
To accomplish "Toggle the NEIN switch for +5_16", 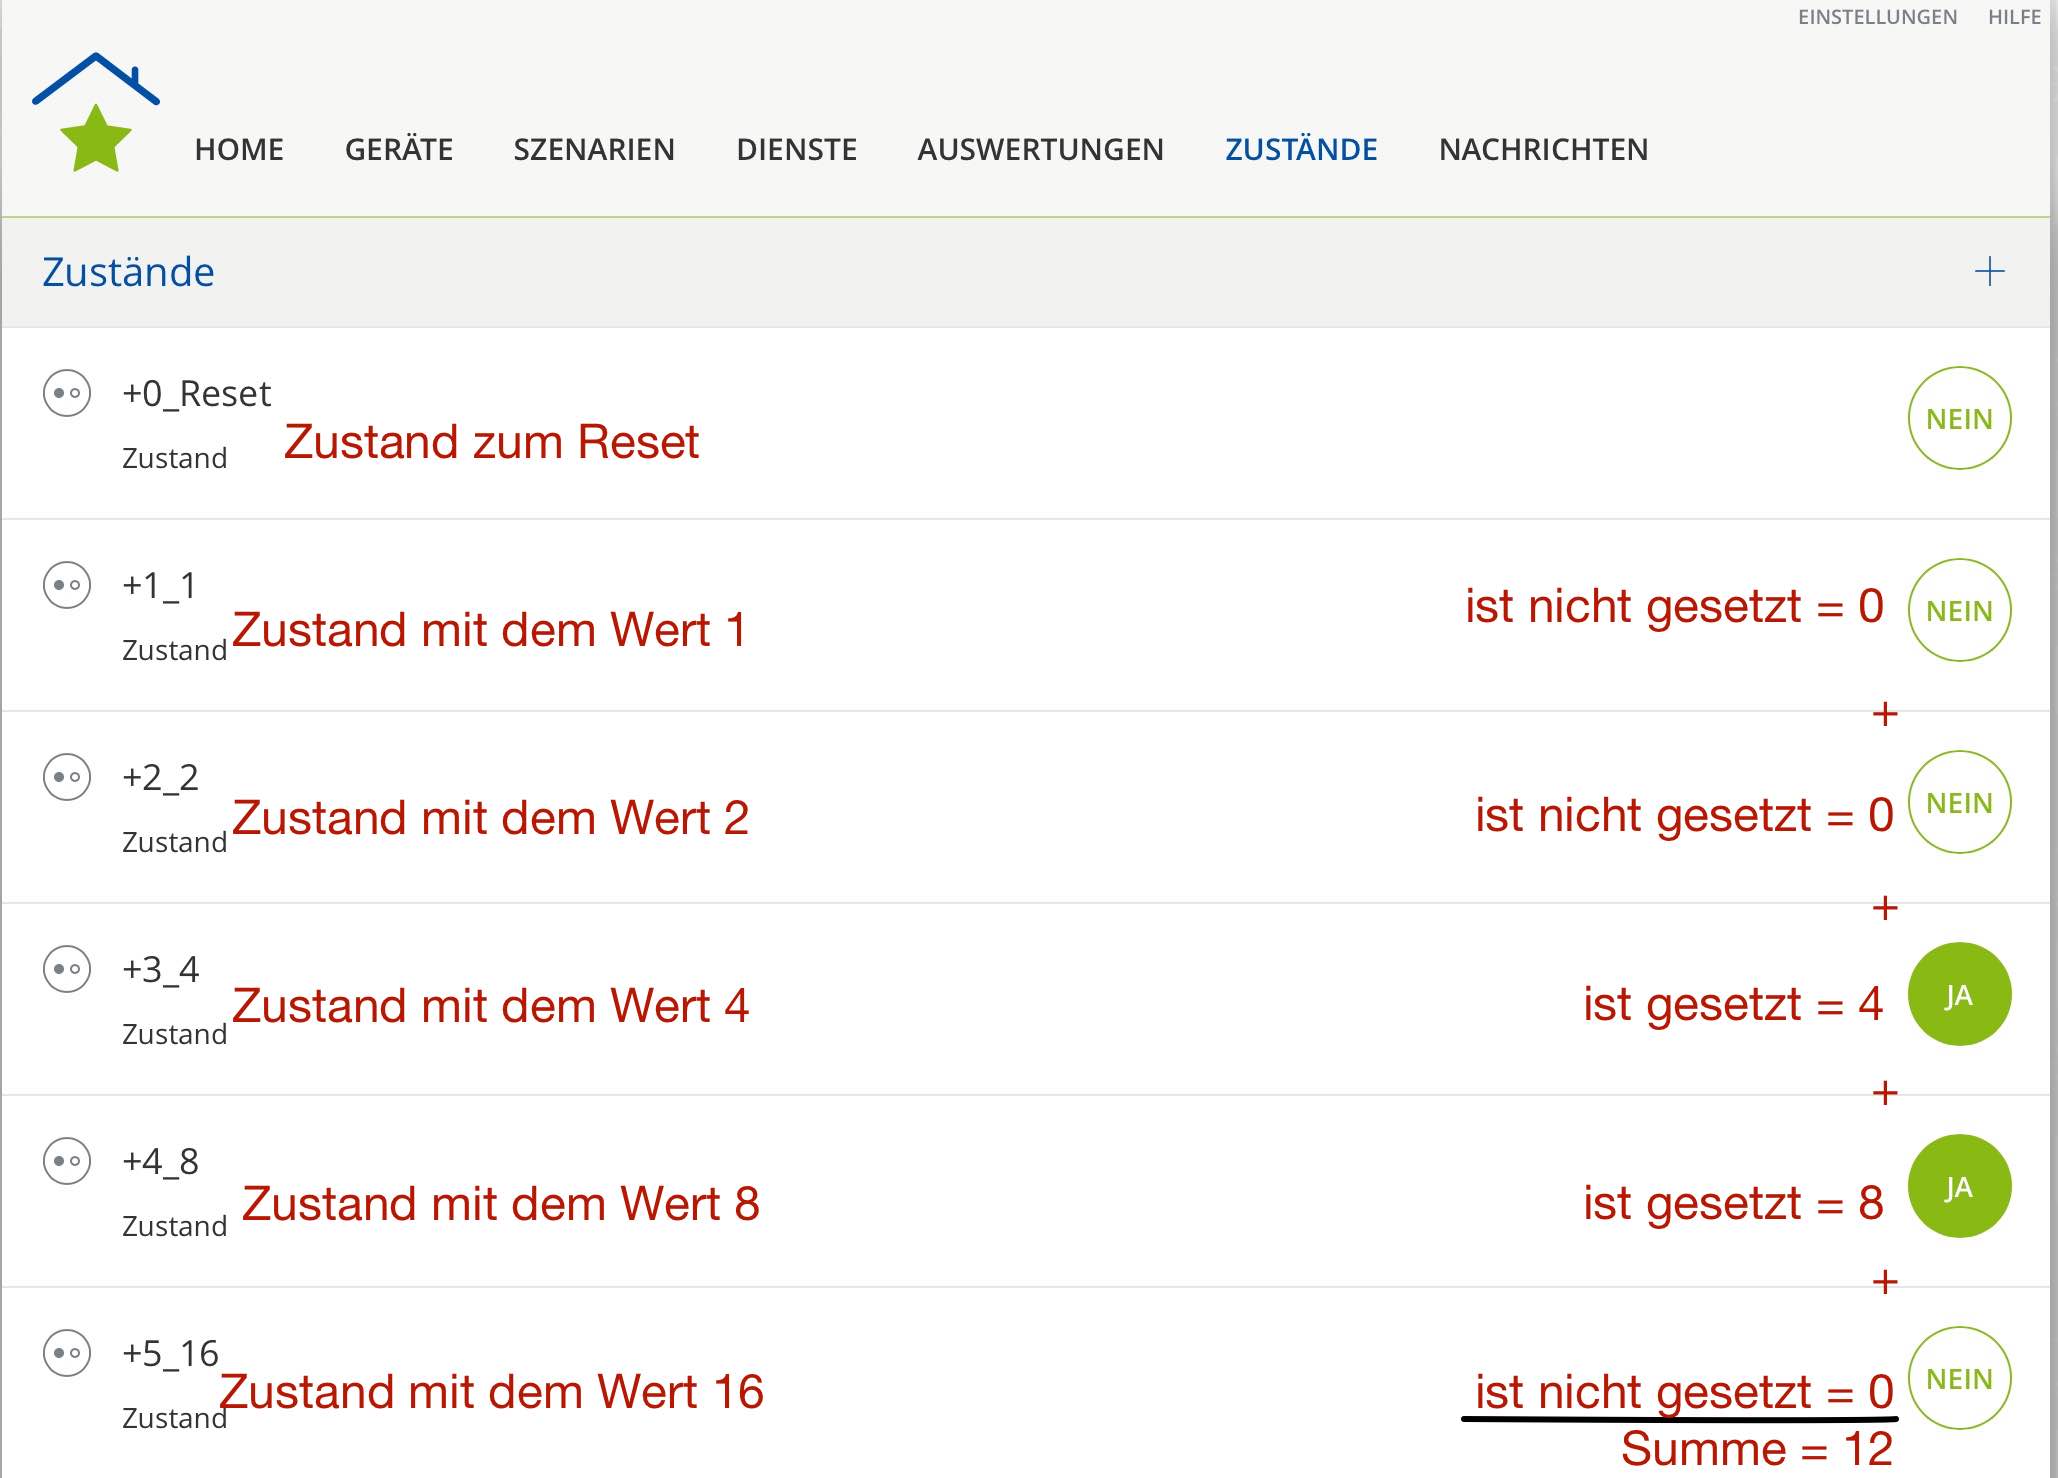I will [1959, 1378].
